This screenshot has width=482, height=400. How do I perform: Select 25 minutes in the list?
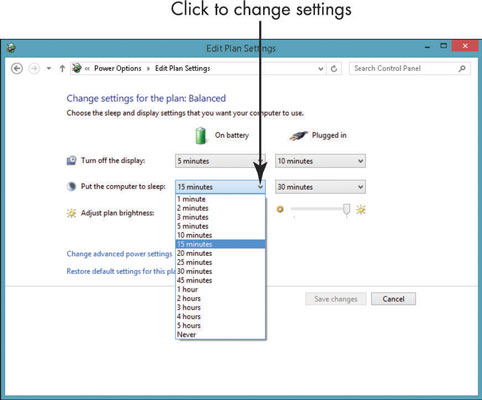point(220,262)
